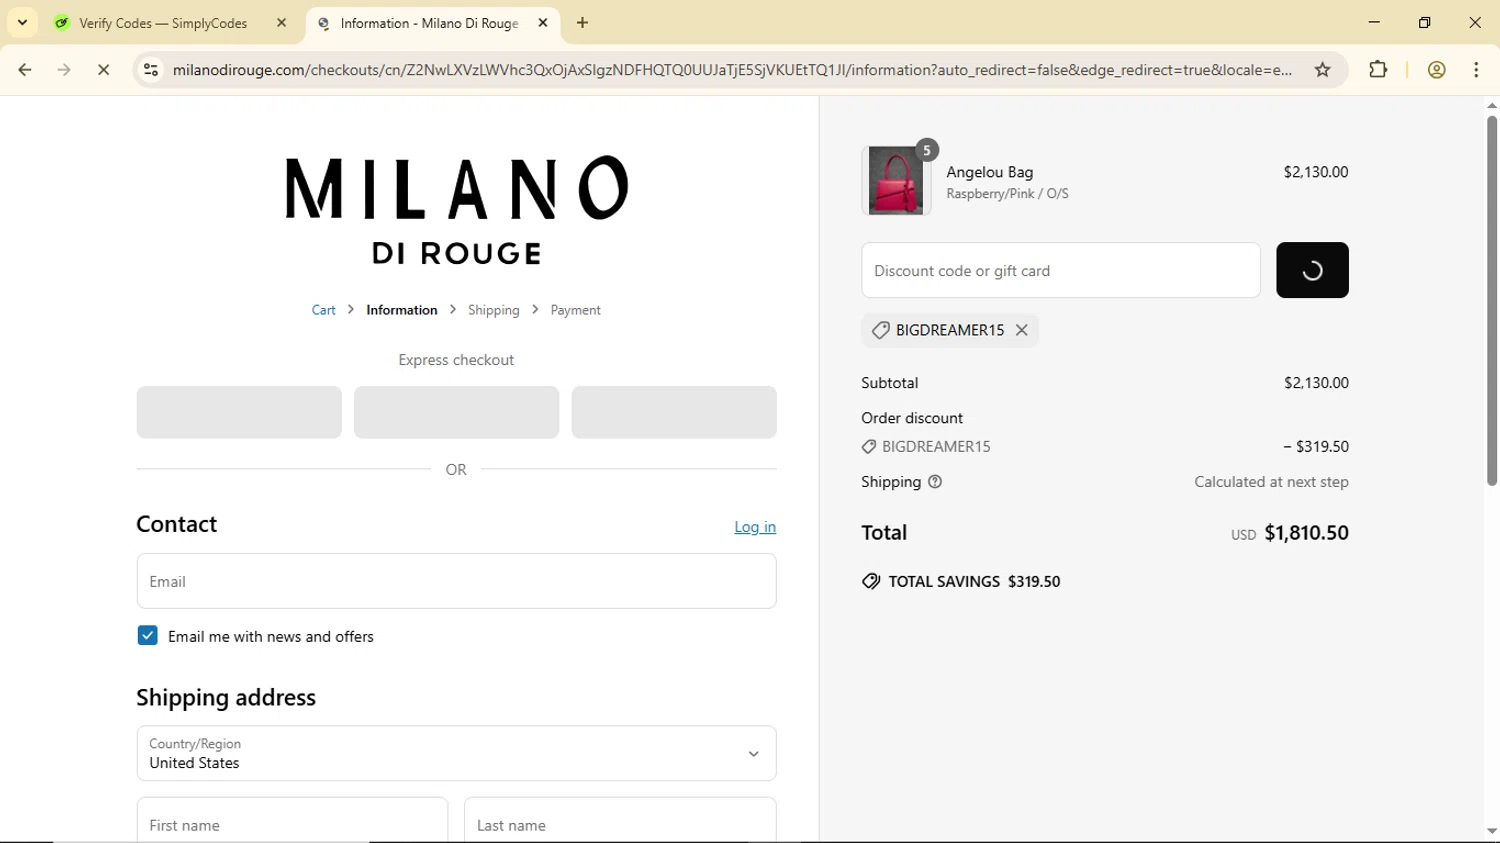Log in to your account

(755, 527)
